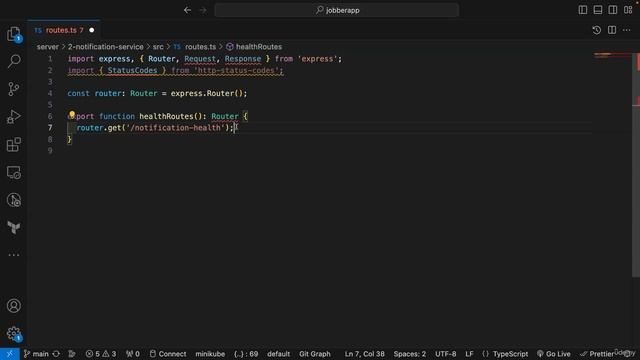640x360 pixels.
Task: Select the routes.ts editor tab
Action: coord(64,30)
